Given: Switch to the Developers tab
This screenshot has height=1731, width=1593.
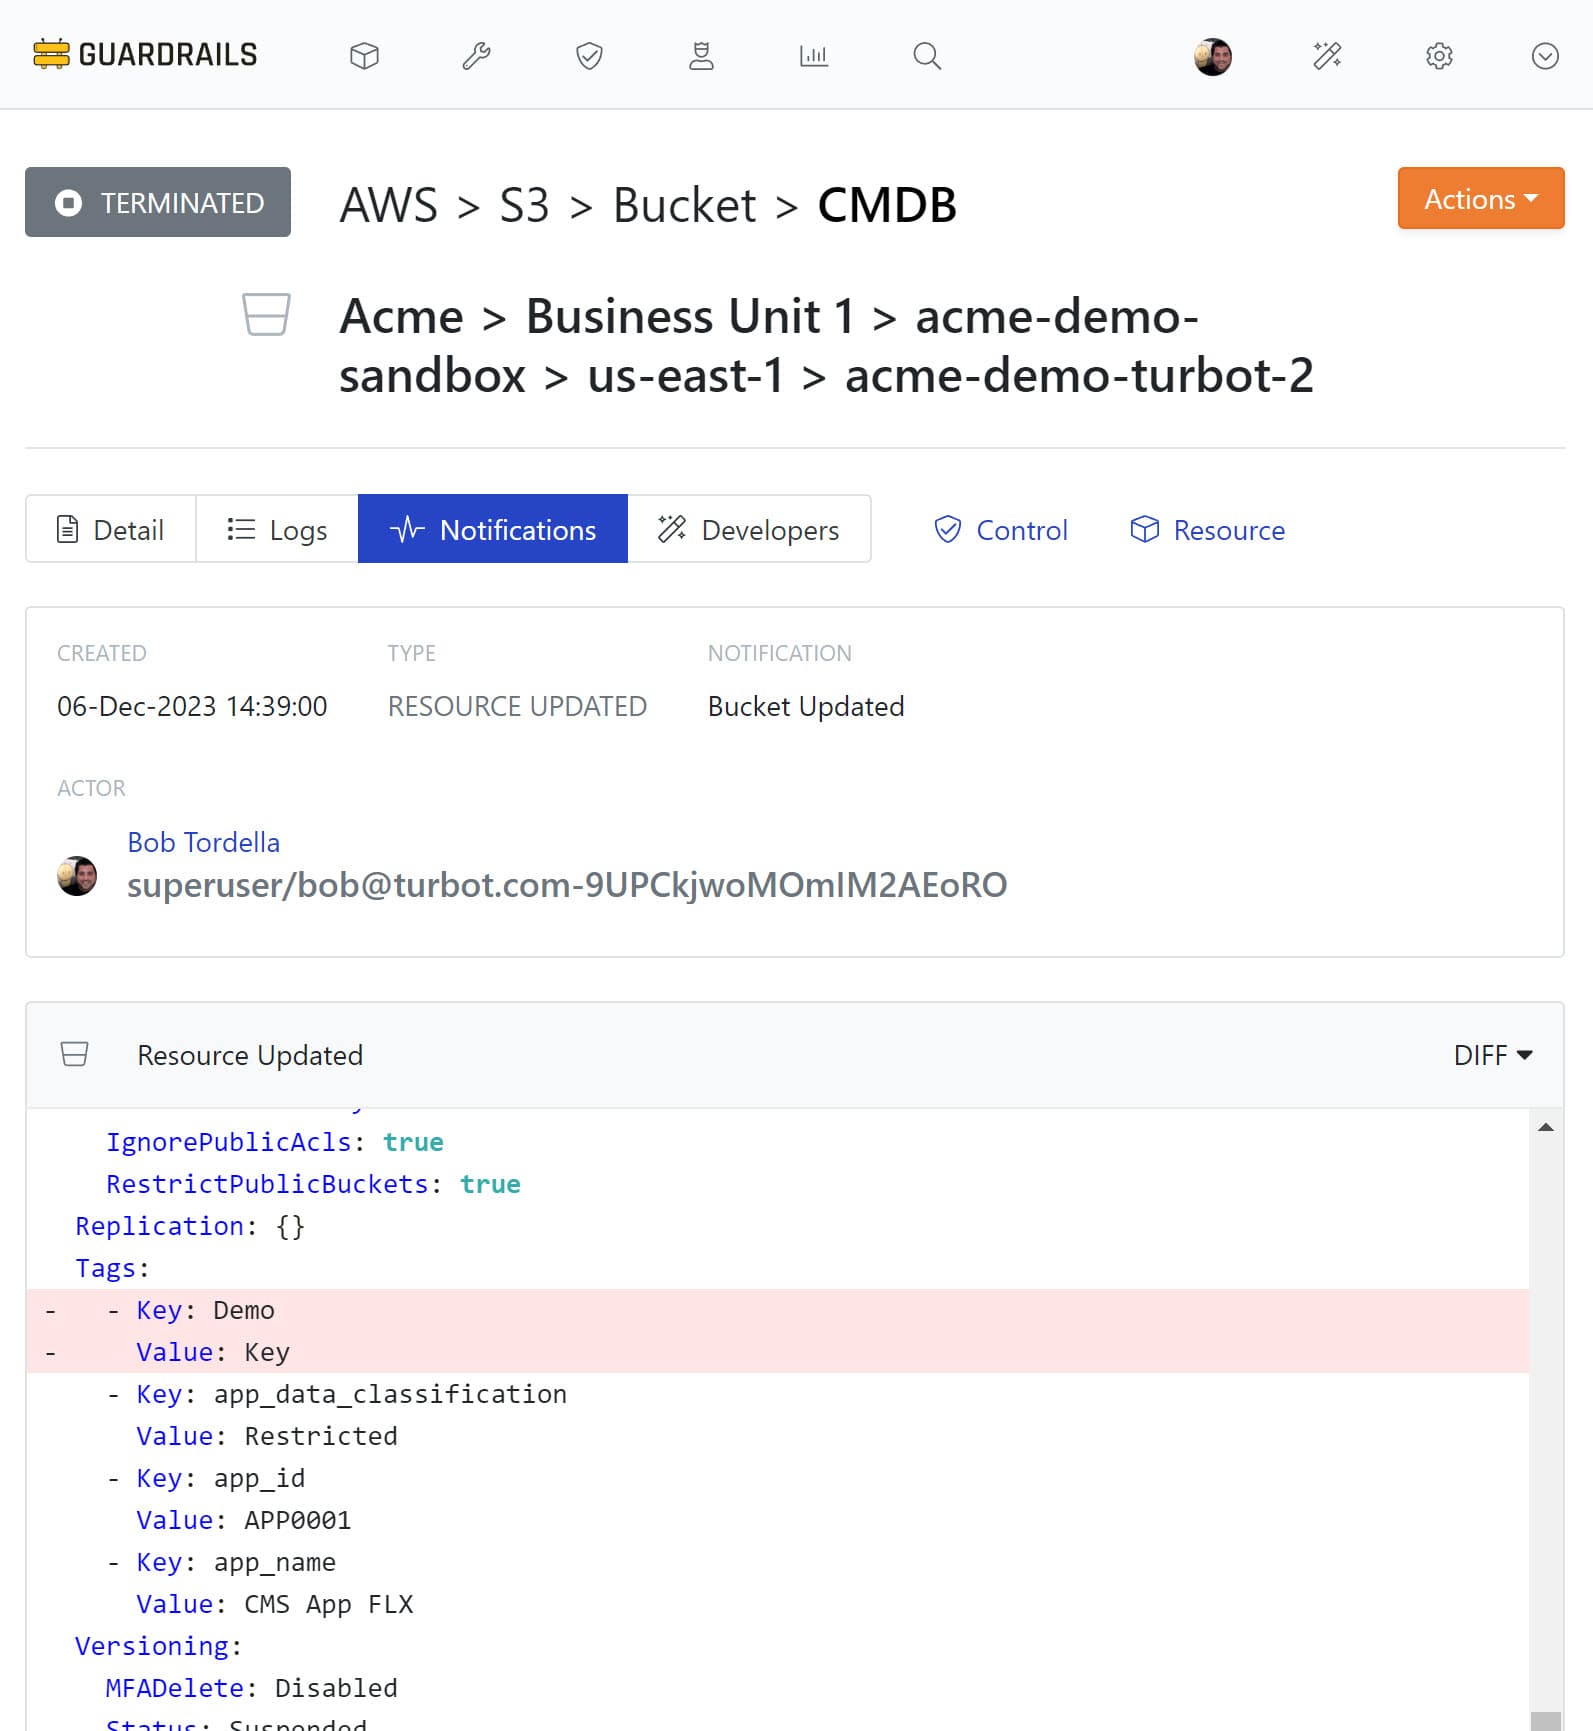Looking at the screenshot, I should coord(750,529).
